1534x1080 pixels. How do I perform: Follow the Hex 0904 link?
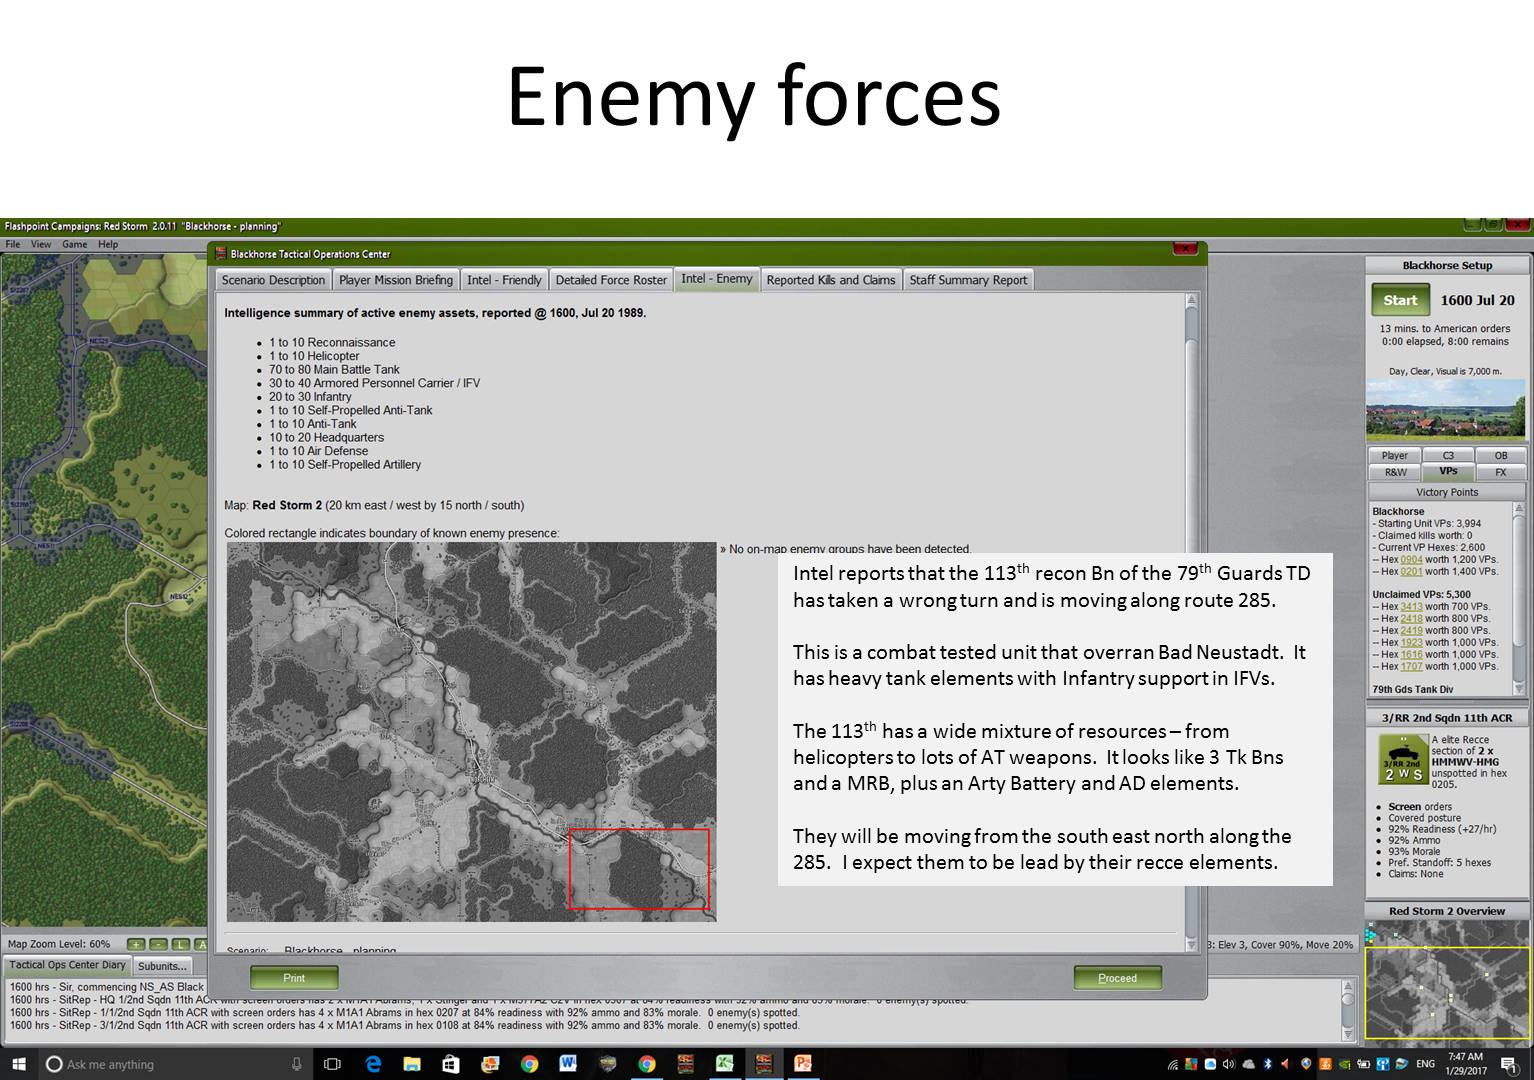point(1411,560)
